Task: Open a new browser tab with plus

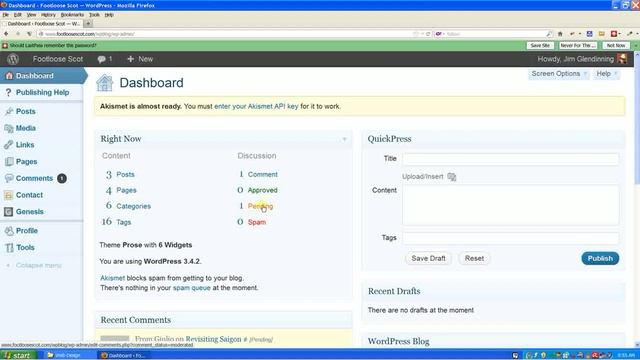Action: [x=88, y=24]
